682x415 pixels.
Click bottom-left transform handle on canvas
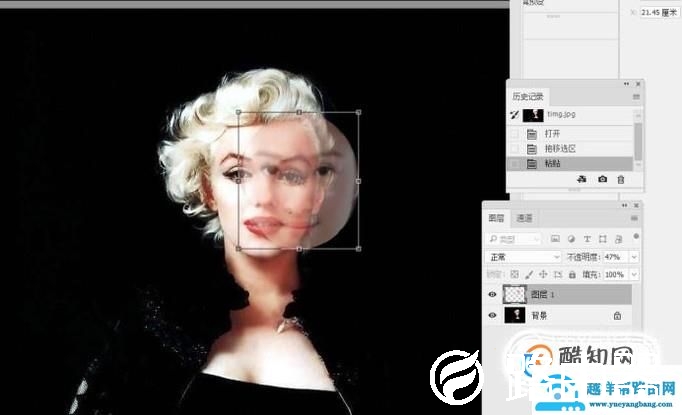[238, 249]
